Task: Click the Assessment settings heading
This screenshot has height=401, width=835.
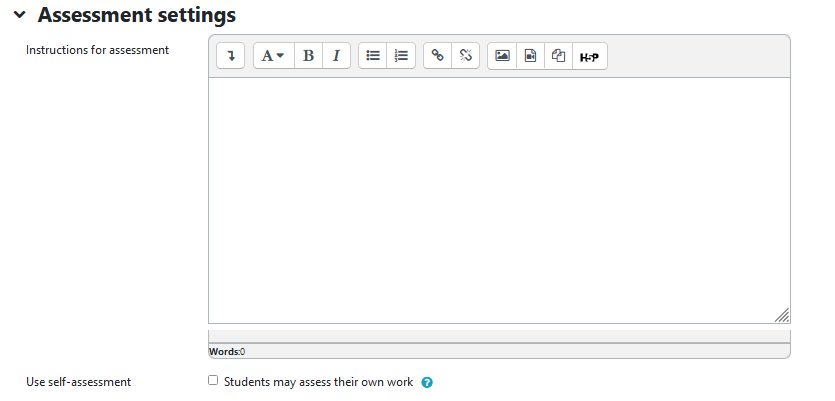Action: [x=137, y=15]
